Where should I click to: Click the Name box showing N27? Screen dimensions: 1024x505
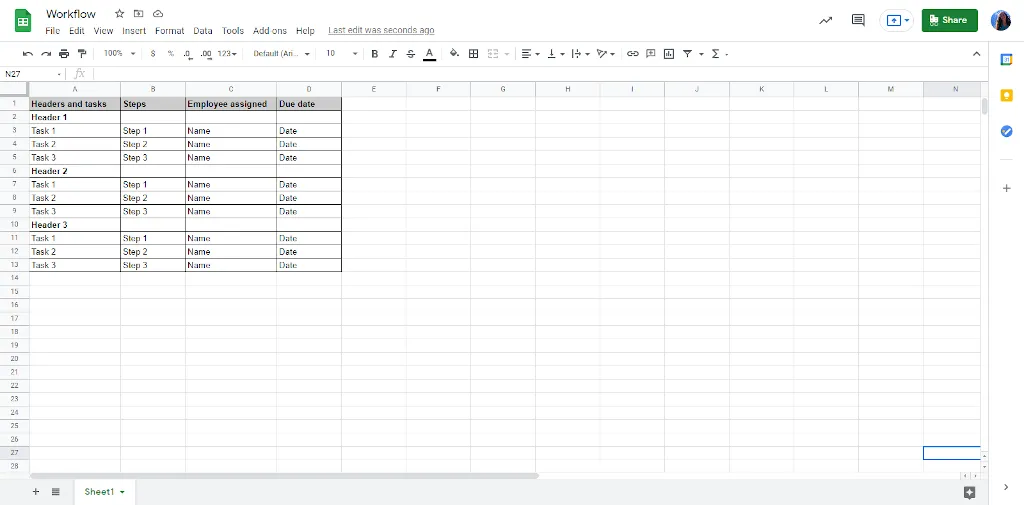33,74
